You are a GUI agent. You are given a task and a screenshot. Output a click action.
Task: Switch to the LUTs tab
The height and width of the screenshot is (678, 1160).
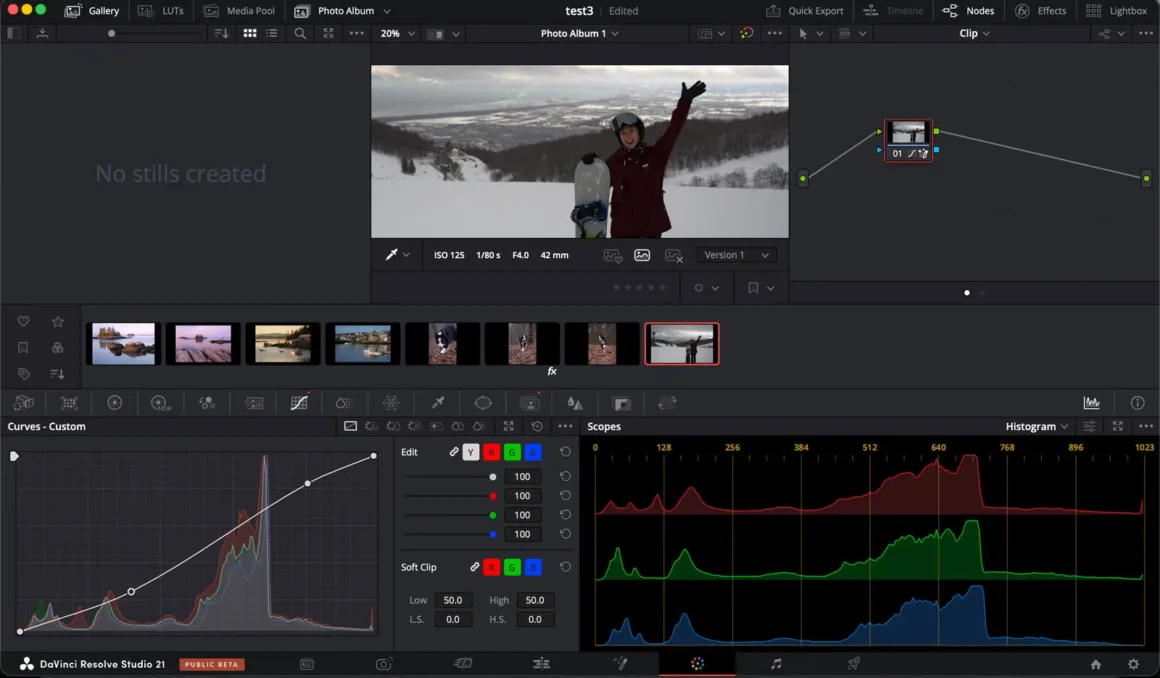click(163, 11)
